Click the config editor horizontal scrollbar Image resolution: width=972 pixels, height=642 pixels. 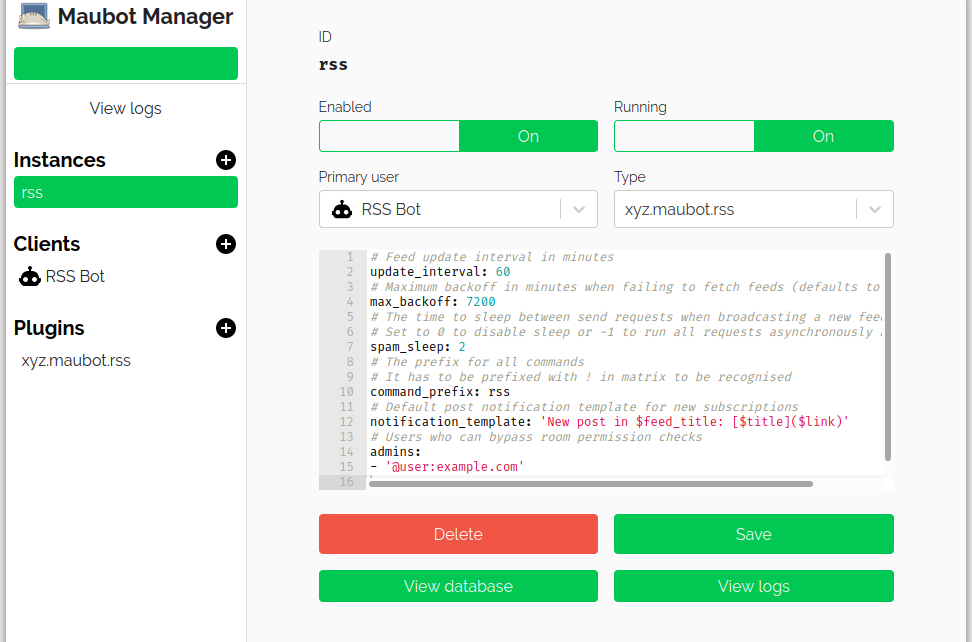591,484
